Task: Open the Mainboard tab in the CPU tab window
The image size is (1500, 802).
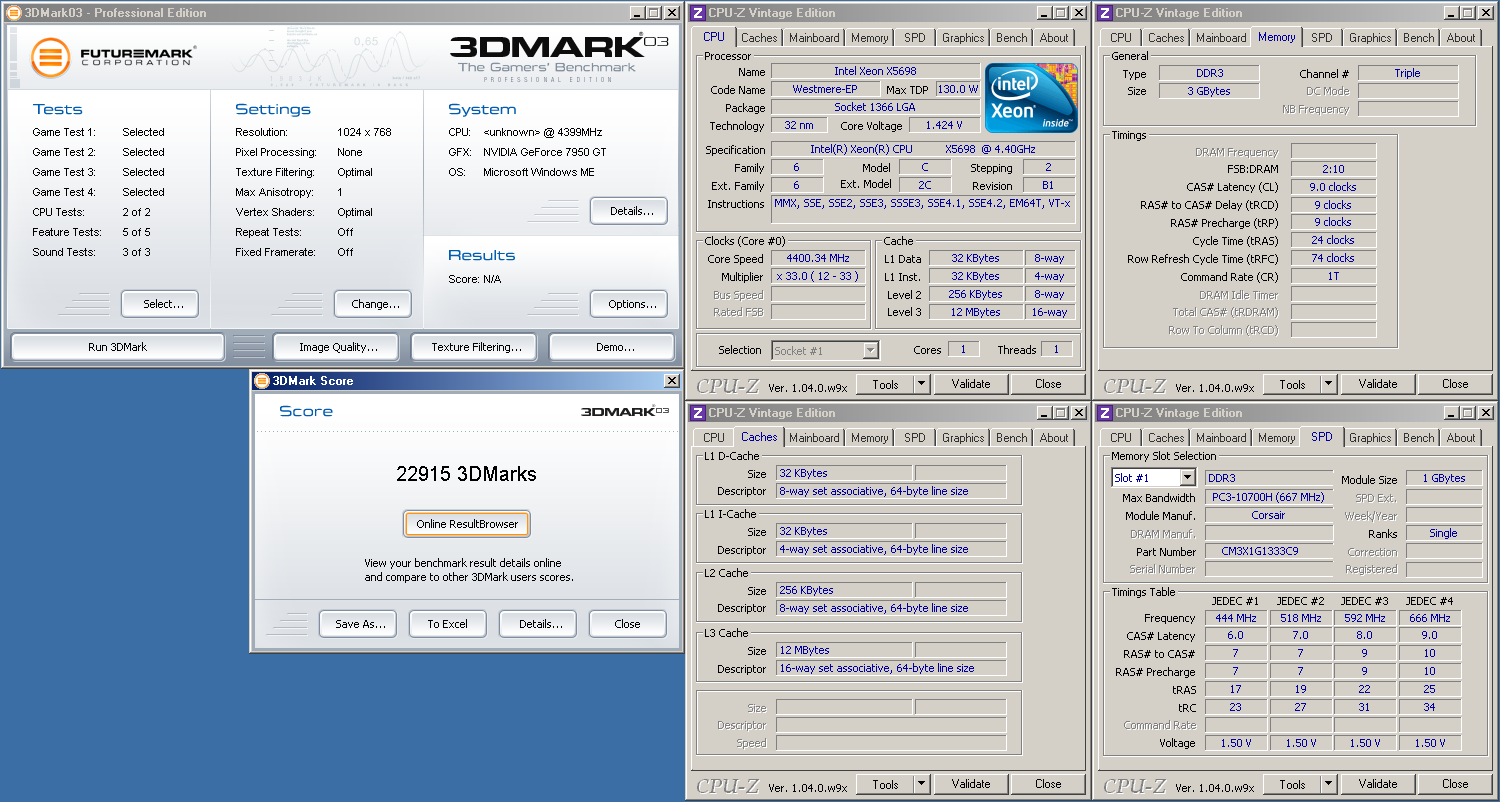Action: (x=814, y=38)
